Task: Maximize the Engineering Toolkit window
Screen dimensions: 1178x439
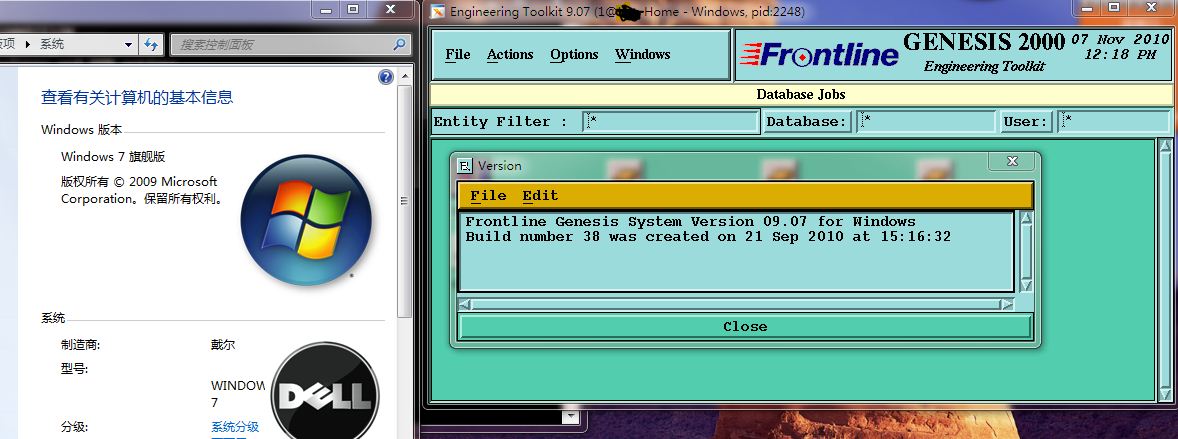Action: 1114,8
